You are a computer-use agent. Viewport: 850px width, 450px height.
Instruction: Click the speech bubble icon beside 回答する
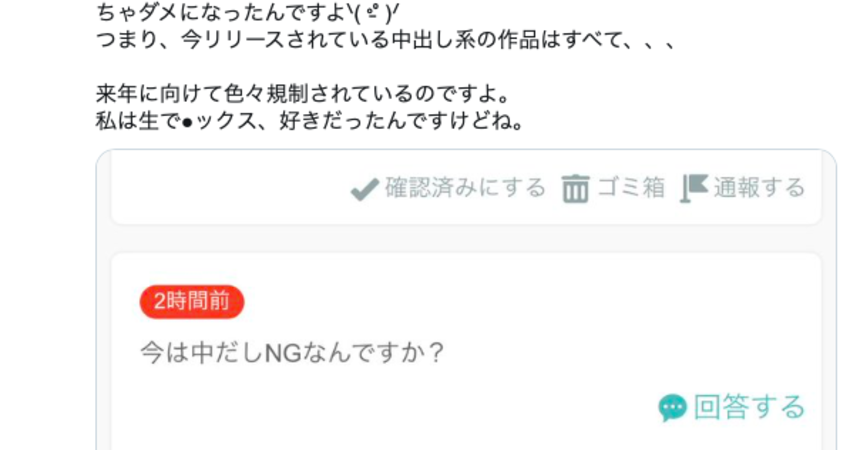coord(673,408)
